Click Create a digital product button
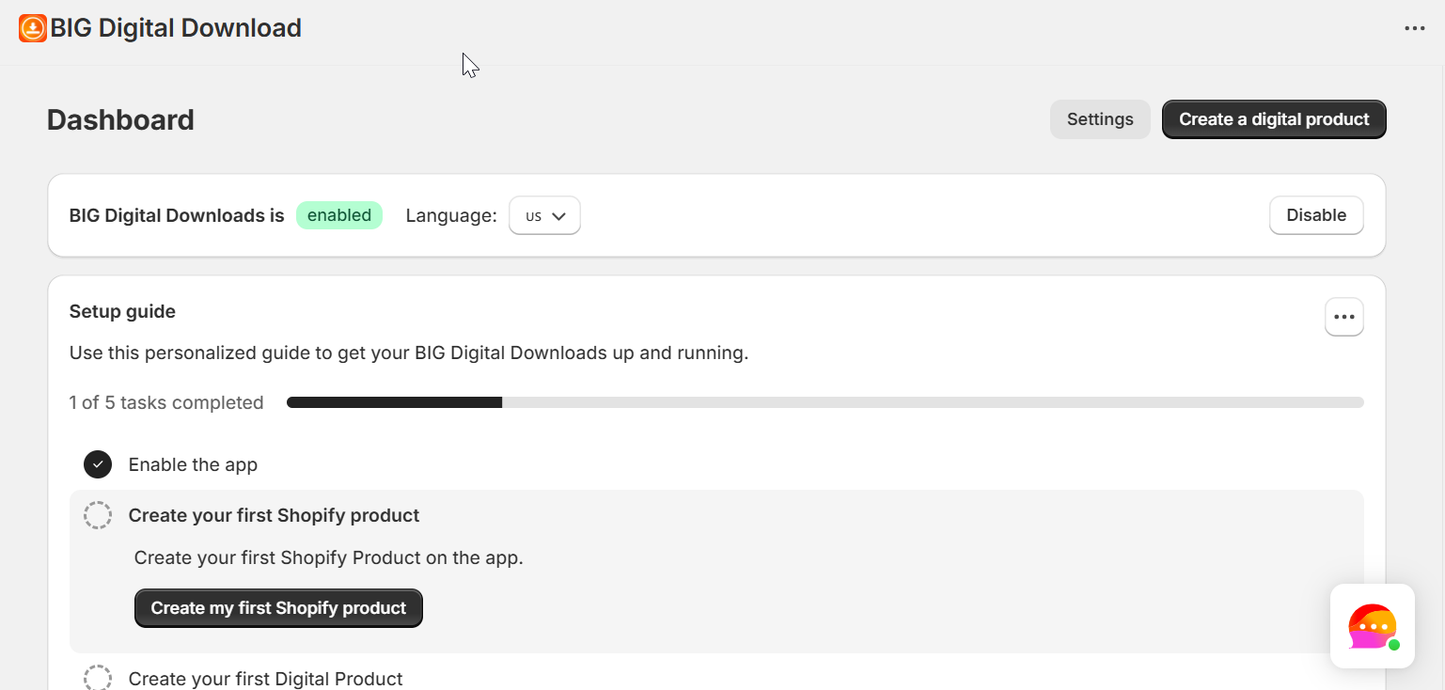The image size is (1445, 690). [x=1273, y=119]
